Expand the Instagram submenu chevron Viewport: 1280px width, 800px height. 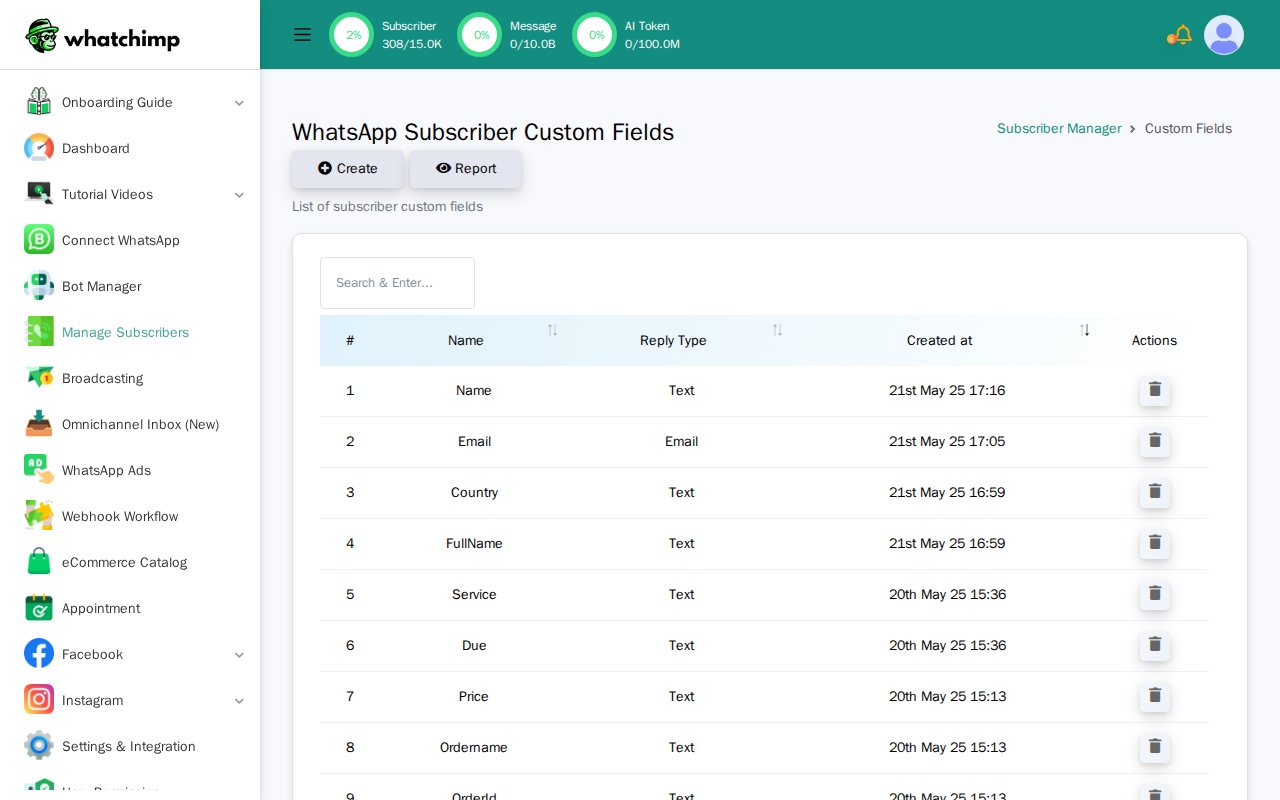click(x=239, y=701)
